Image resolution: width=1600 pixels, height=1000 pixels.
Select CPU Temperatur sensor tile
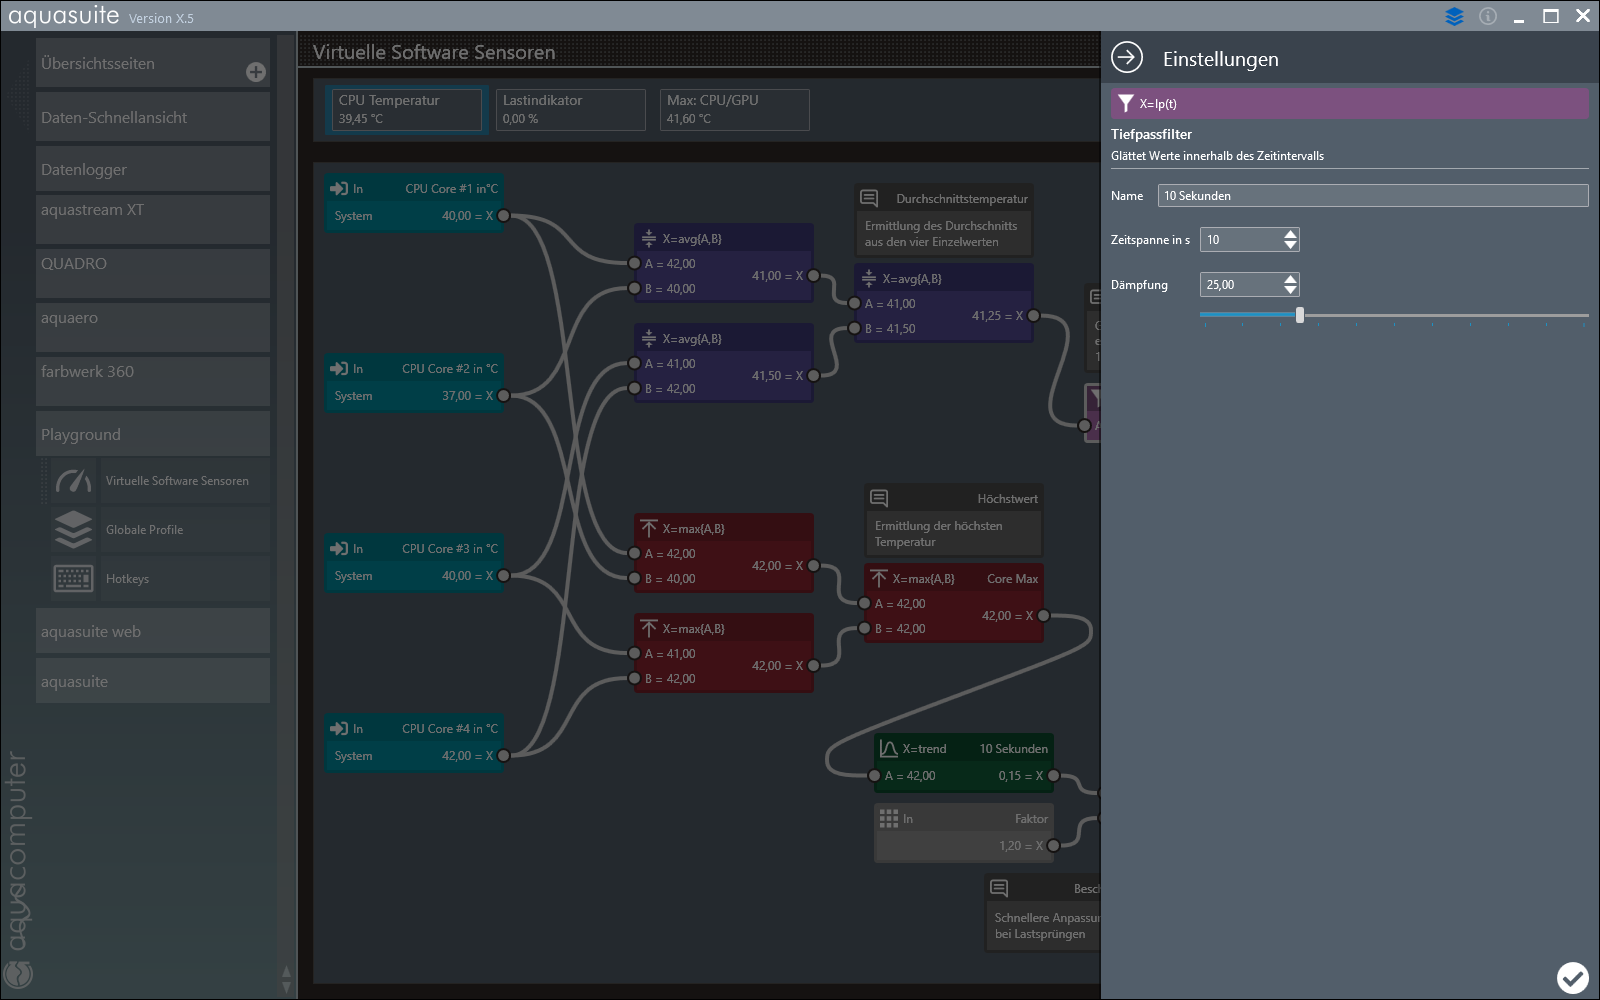click(x=407, y=109)
